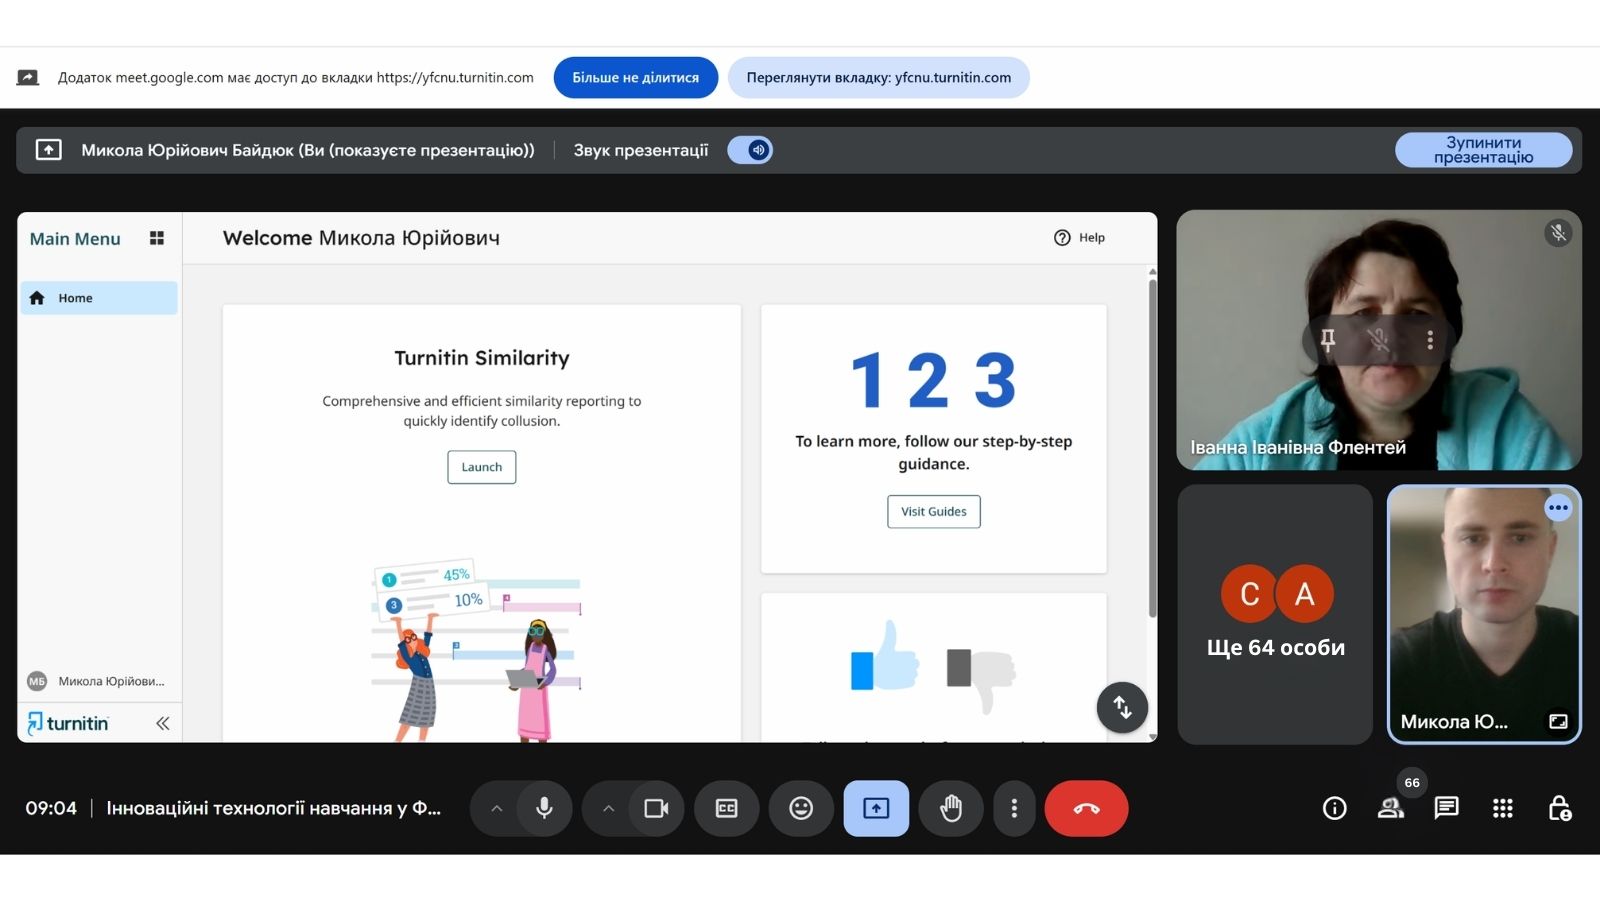Image resolution: width=1600 pixels, height=900 pixels.
Task: Open more options three-dot menu in call bar
Action: click(1014, 808)
